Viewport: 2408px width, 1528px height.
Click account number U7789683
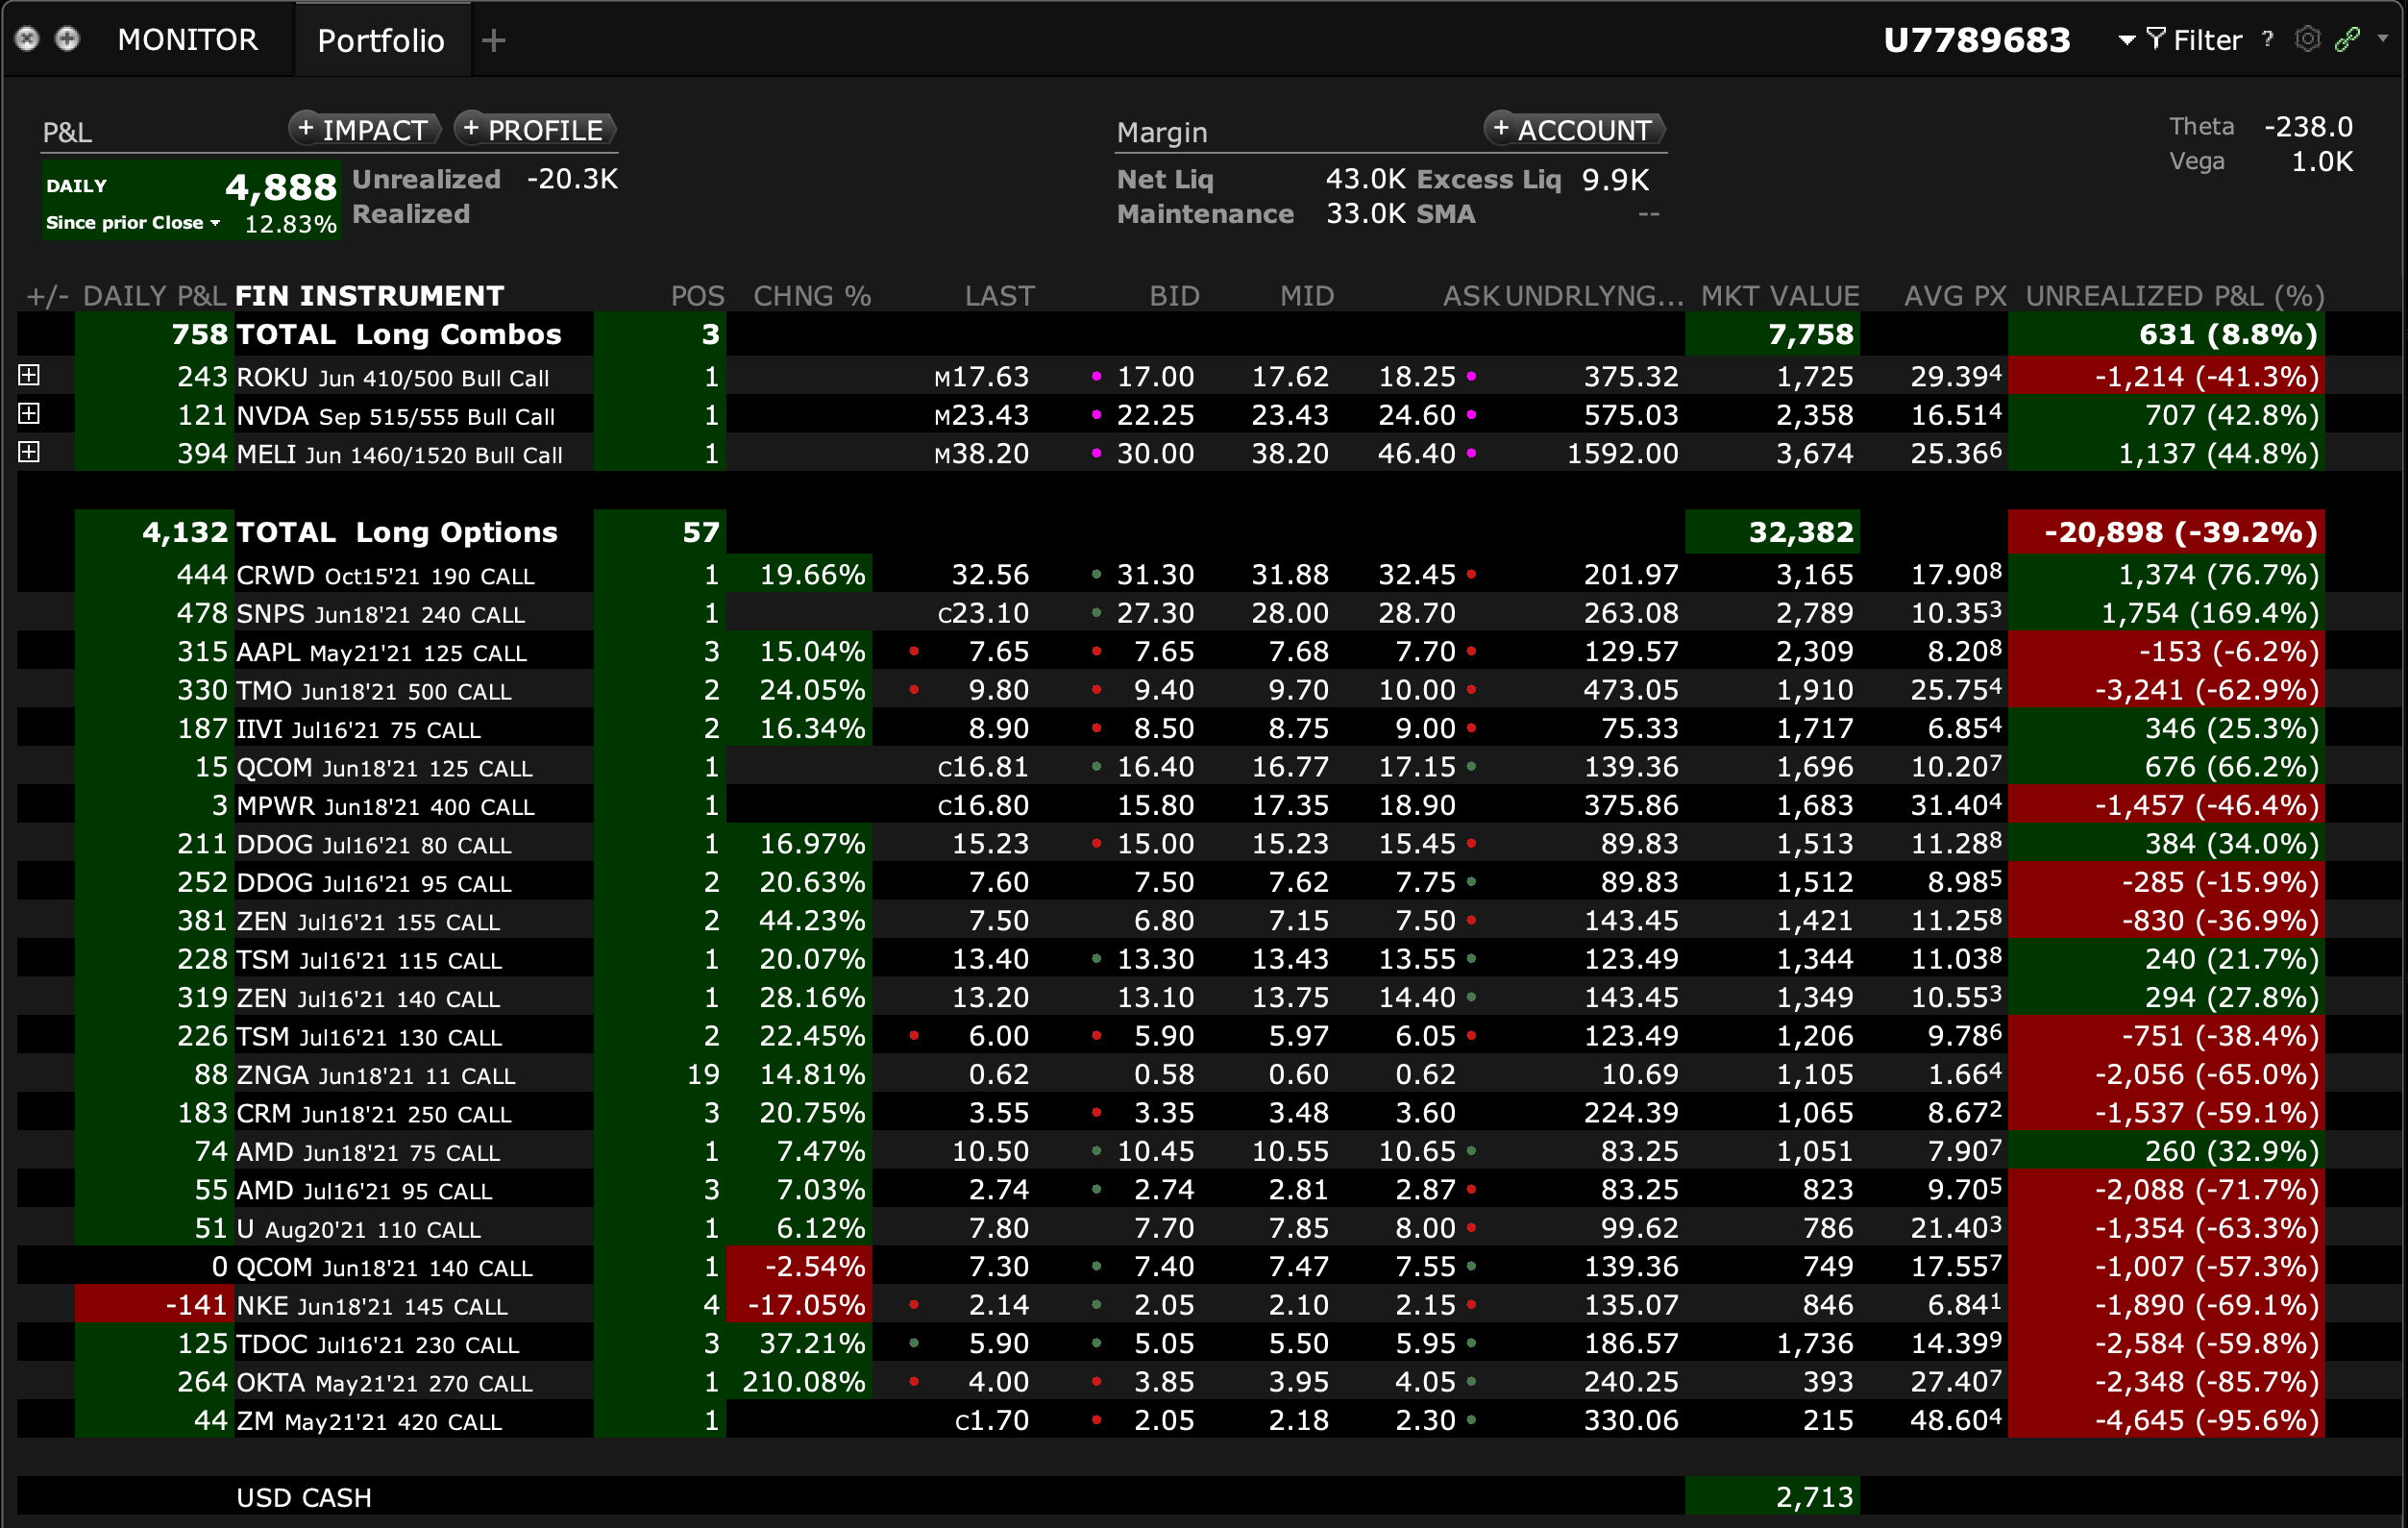pyautogui.click(x=1976, y=40)
